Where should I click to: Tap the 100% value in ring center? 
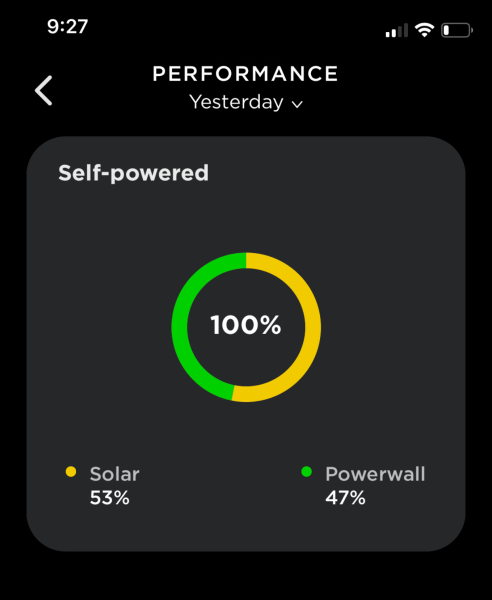[x=246, y=325]
